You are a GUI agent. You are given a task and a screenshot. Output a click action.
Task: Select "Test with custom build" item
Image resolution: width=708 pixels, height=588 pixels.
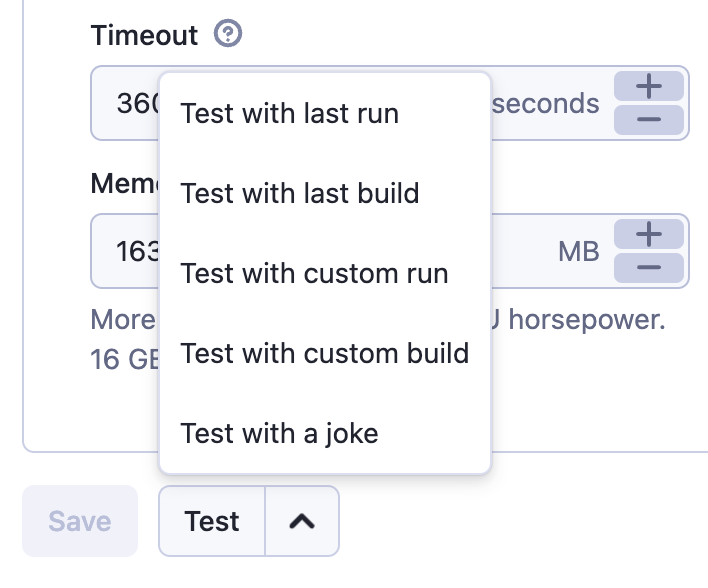325,353
